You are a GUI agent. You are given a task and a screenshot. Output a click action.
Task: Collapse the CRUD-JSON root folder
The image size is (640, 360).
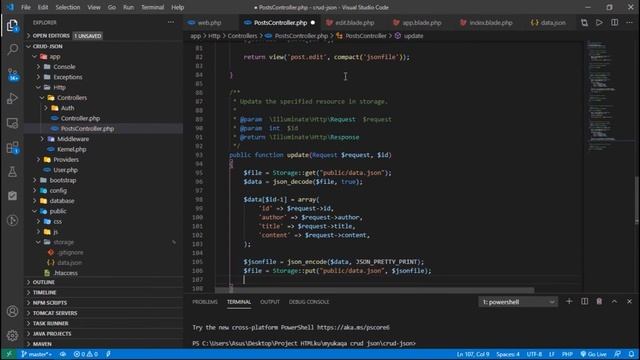pos(104,47)
